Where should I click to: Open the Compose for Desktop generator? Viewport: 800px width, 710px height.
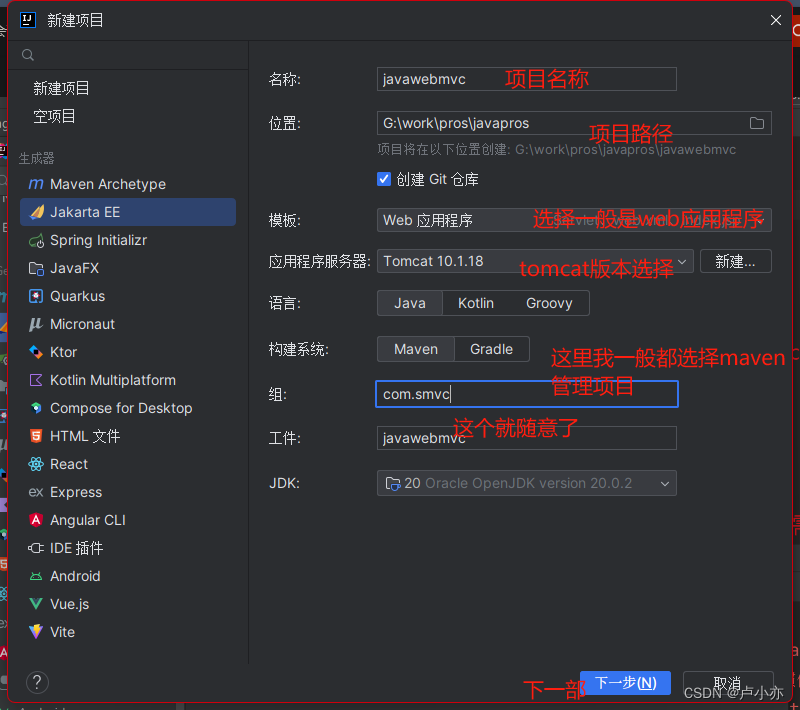[109, 408]
